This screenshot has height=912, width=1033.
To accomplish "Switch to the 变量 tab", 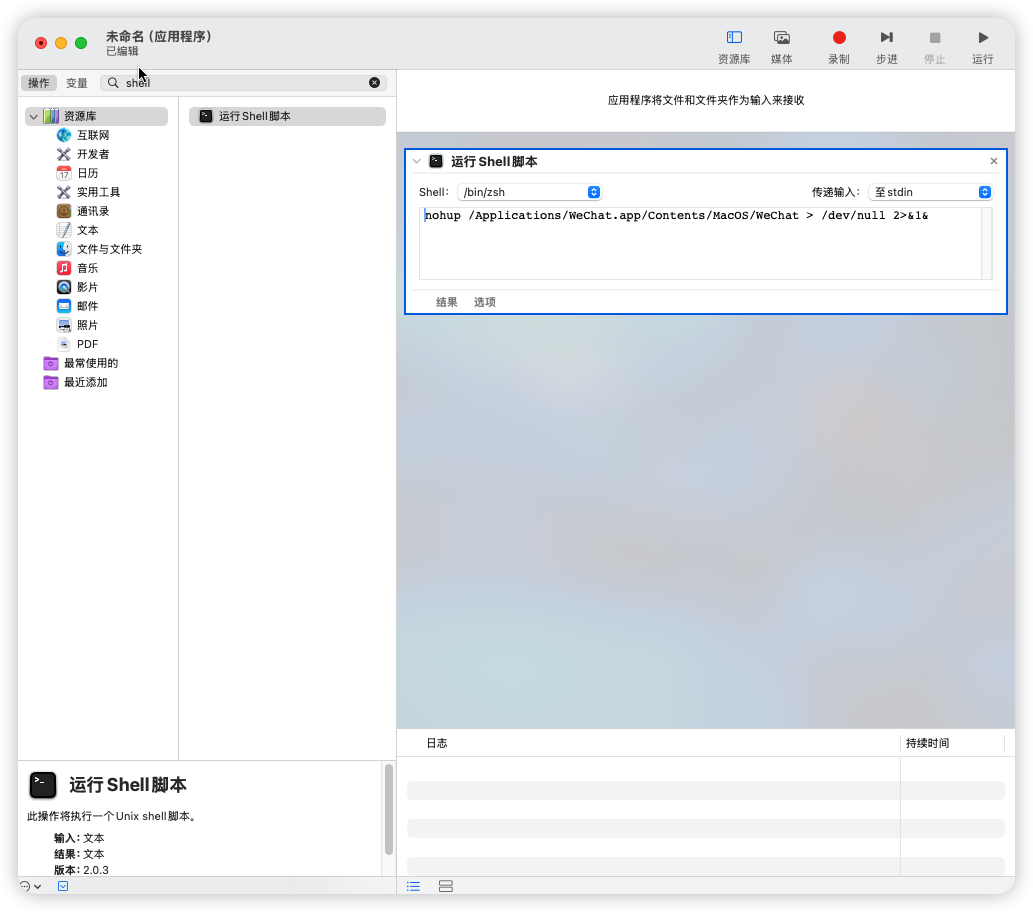I will pos(76,82).
